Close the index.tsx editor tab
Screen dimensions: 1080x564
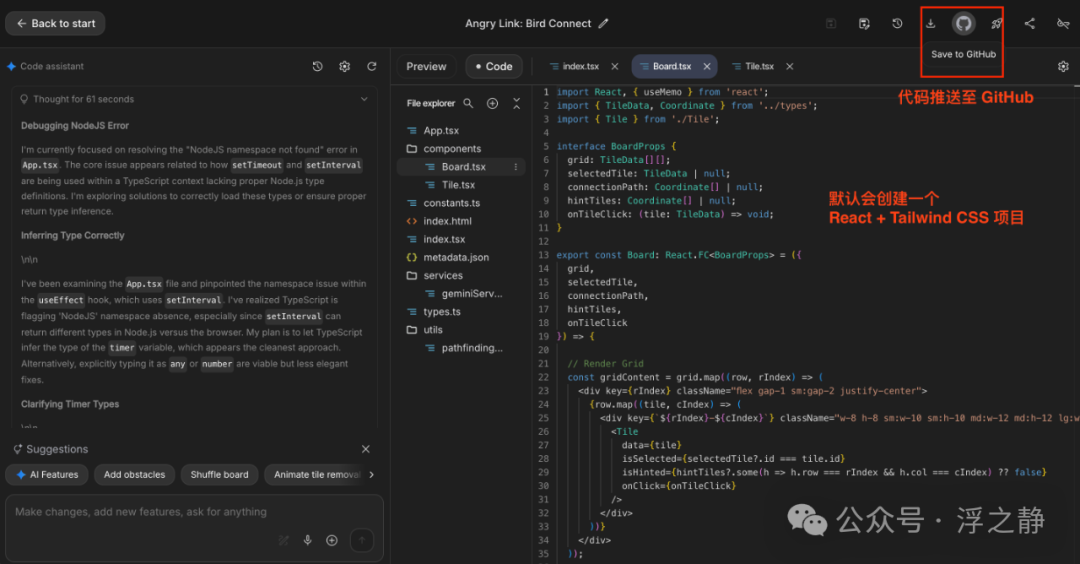click(x=614, y=66)
